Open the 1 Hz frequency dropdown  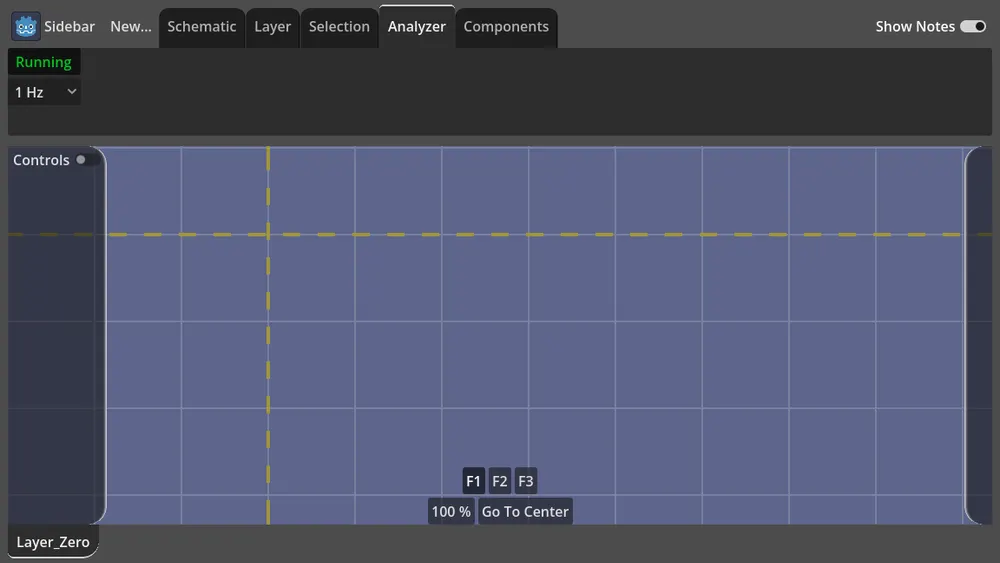(x=44, y=92)
